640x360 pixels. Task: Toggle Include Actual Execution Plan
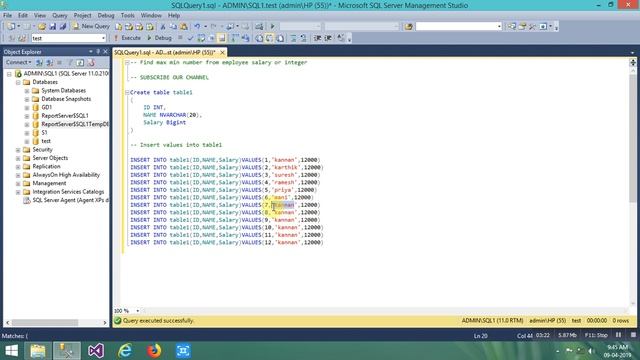point(235,38)
